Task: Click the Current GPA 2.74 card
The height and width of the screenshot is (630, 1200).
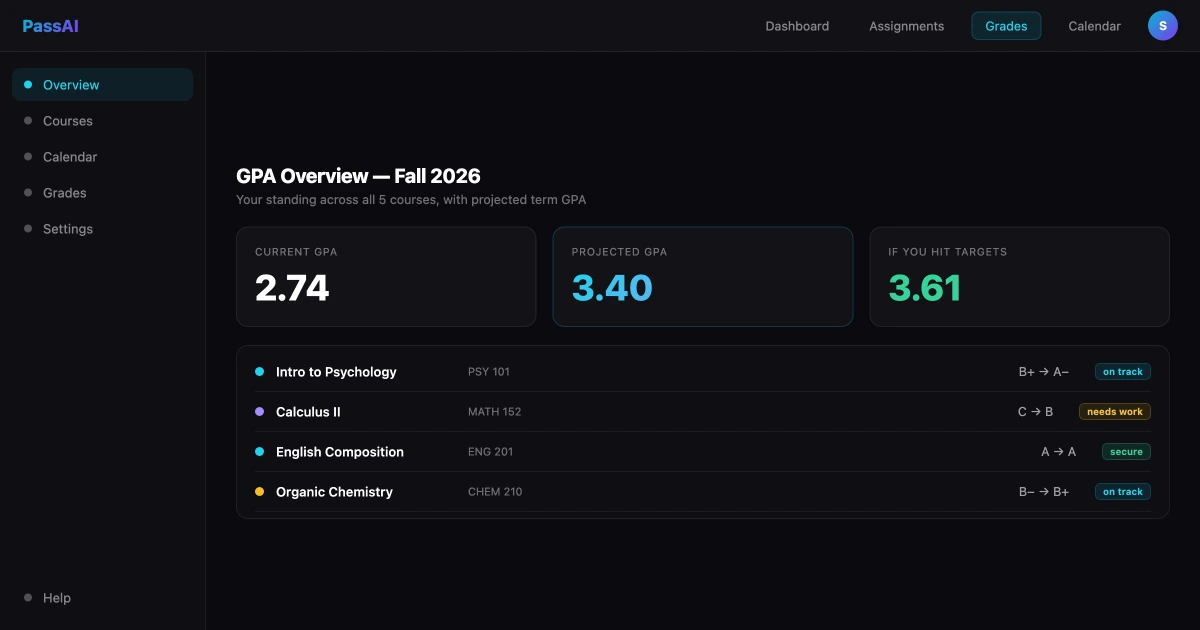Action: pyautogui.click(x=386, y=277)
